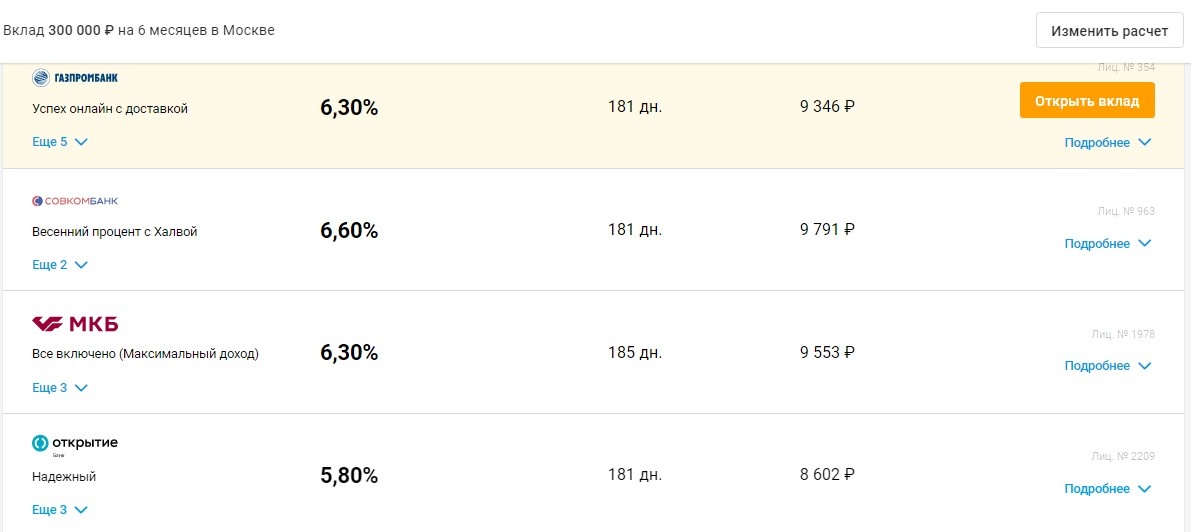
Task: Show 'Подробнее' details for Otkritie deposit
Action: pos(1107,489)
